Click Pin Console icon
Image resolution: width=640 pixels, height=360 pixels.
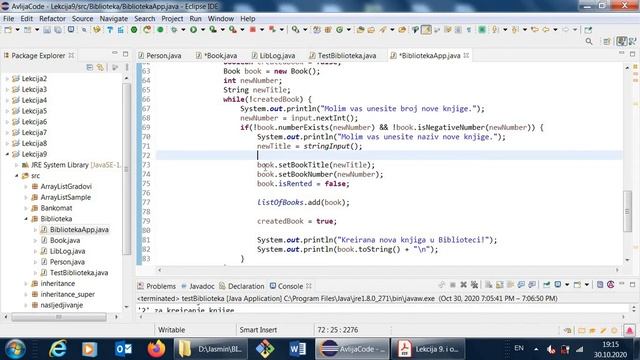547,284
